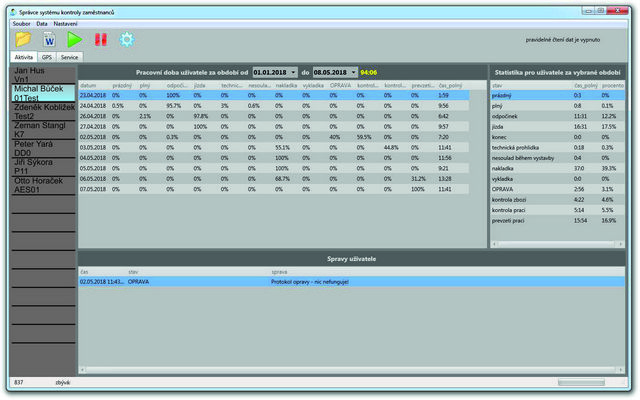The height and width of the screenshot is (400, 640).
Task: Expand the end date 08.05.2018 dropdown
Action: (353, 72)
